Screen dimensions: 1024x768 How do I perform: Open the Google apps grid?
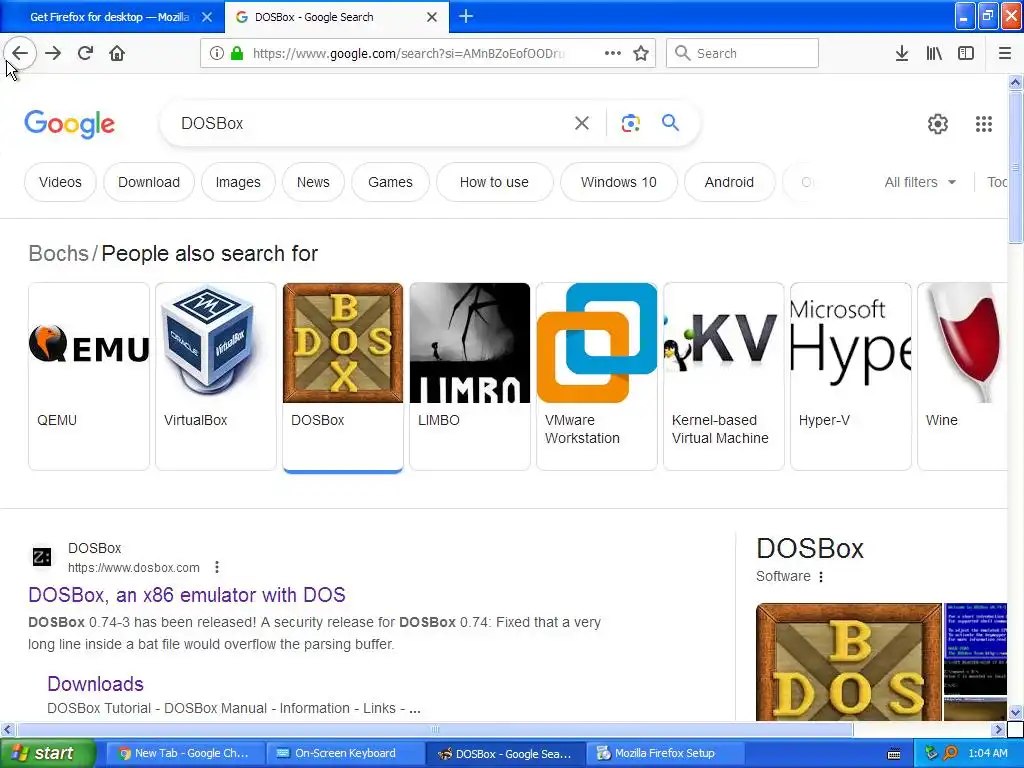pos(984,123)
